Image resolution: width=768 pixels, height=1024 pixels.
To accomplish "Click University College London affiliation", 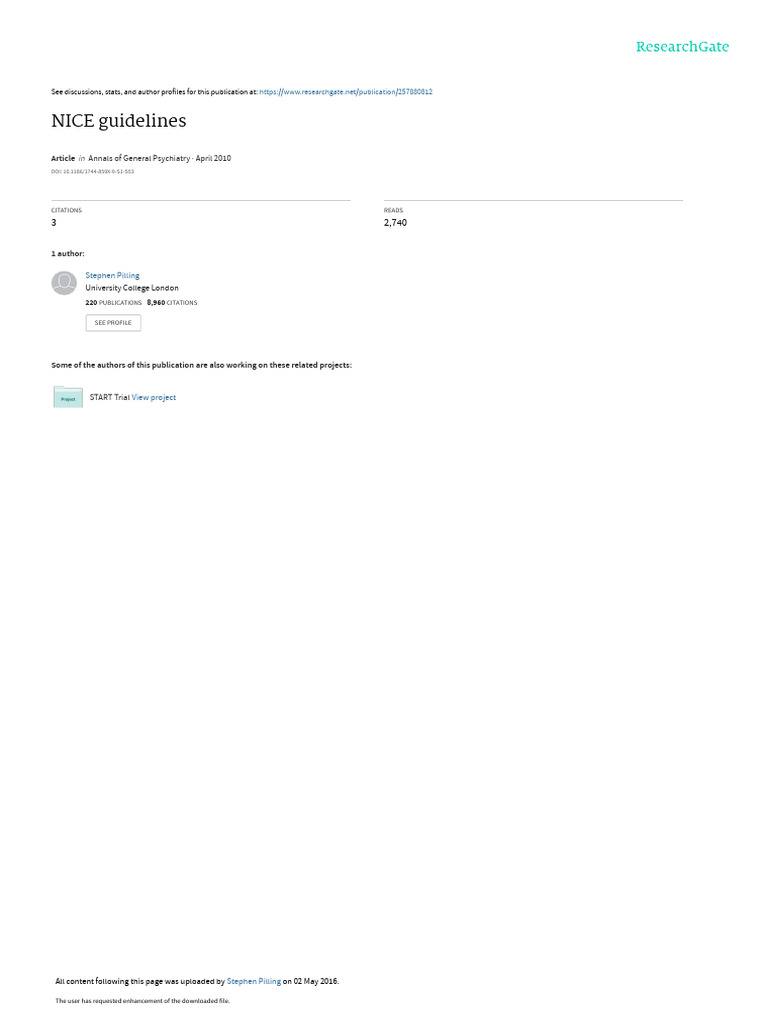I will click(x=132, y=288).
